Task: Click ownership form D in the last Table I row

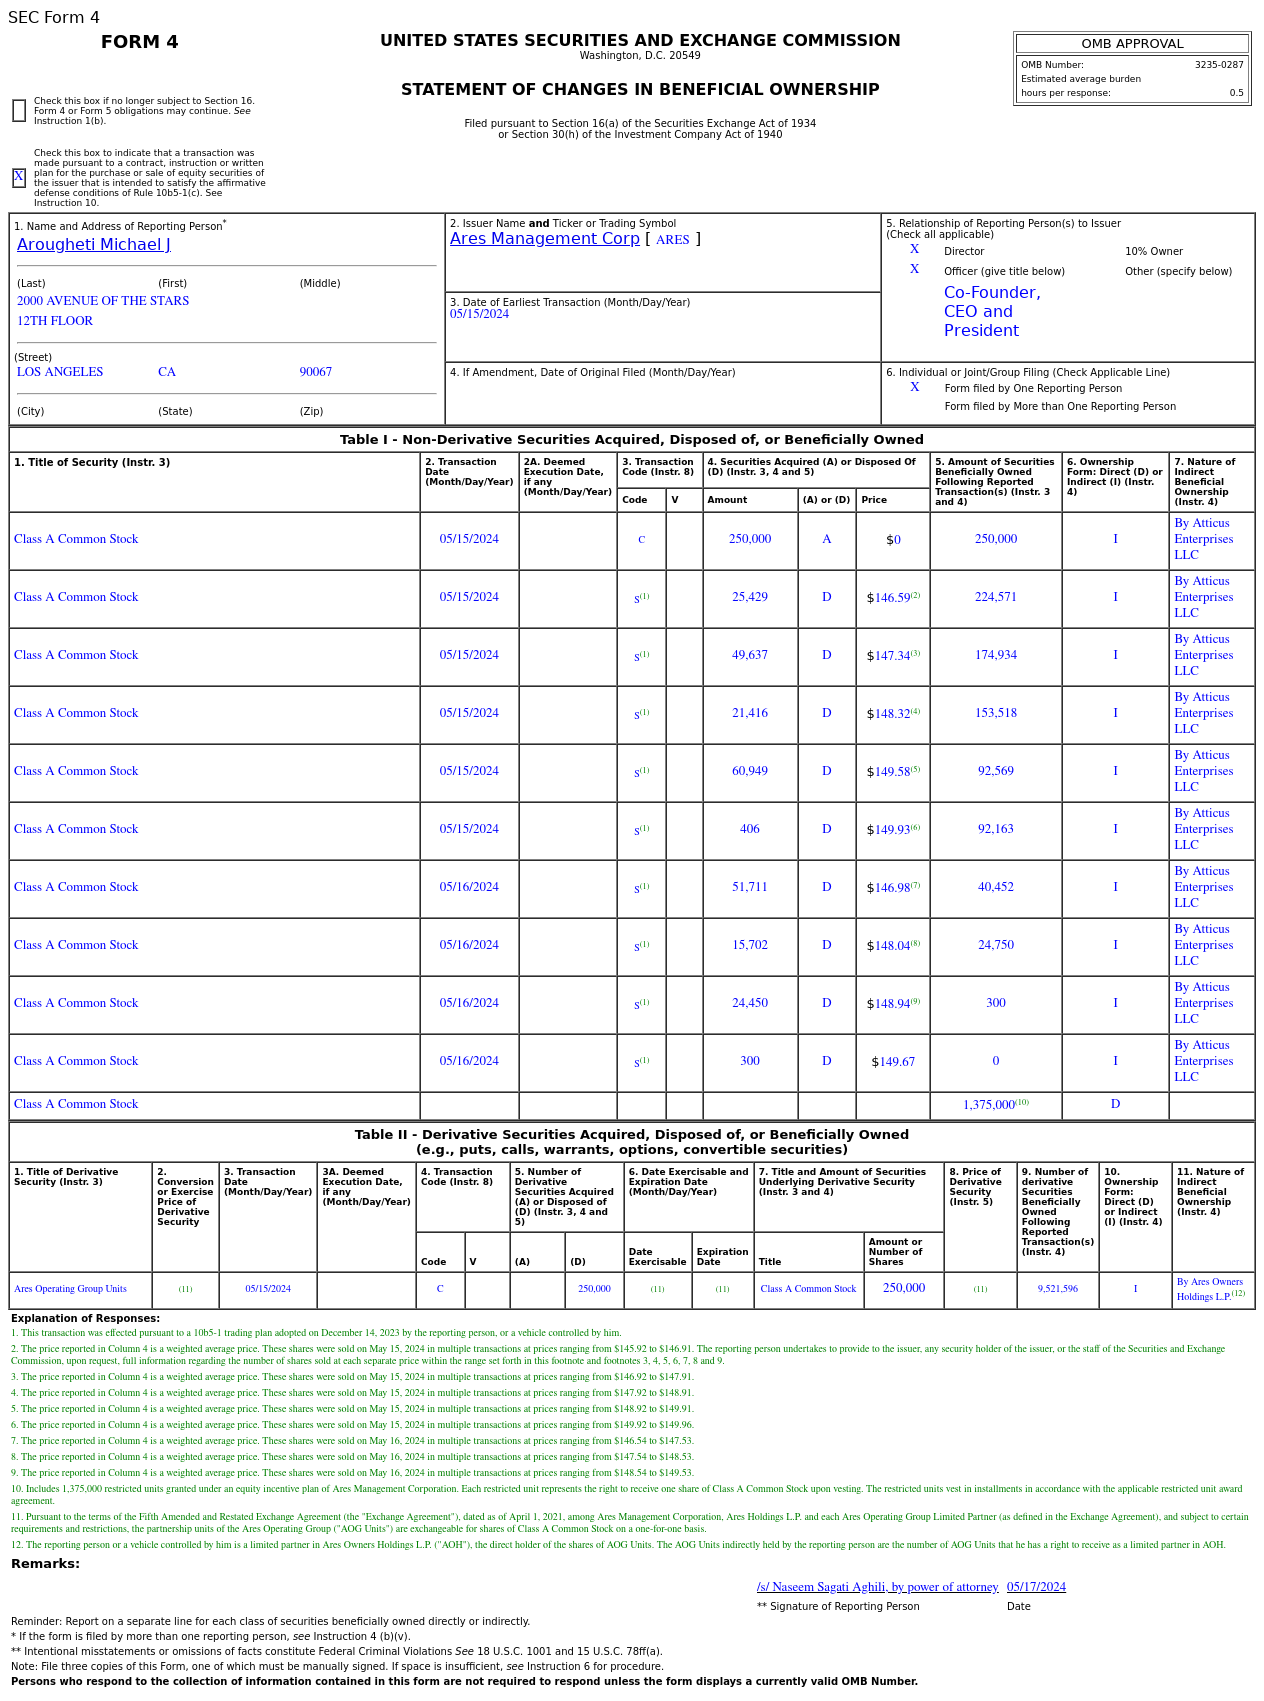Action: click(1115, 1104)
